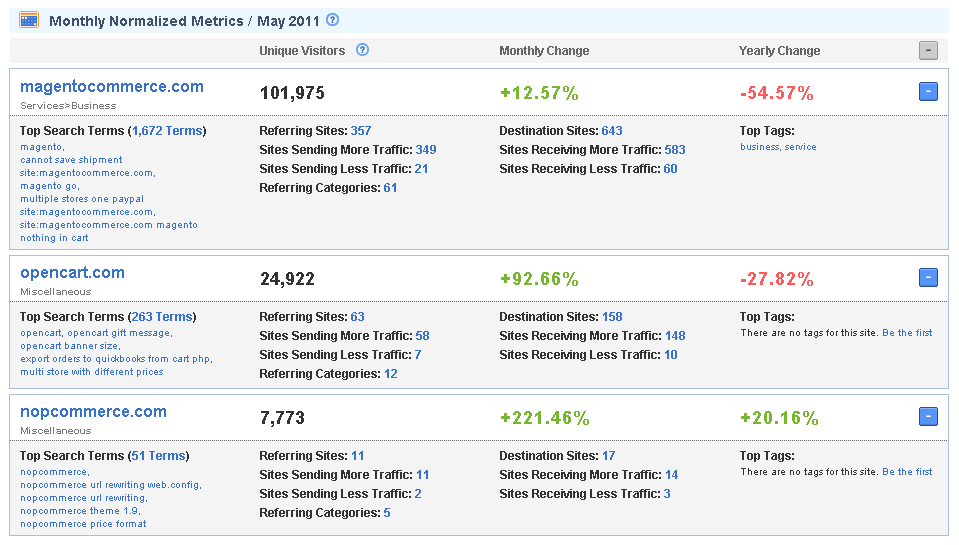Click the 'business' tag for magentocommerce
959x545 pixels.
click(759, 147)
